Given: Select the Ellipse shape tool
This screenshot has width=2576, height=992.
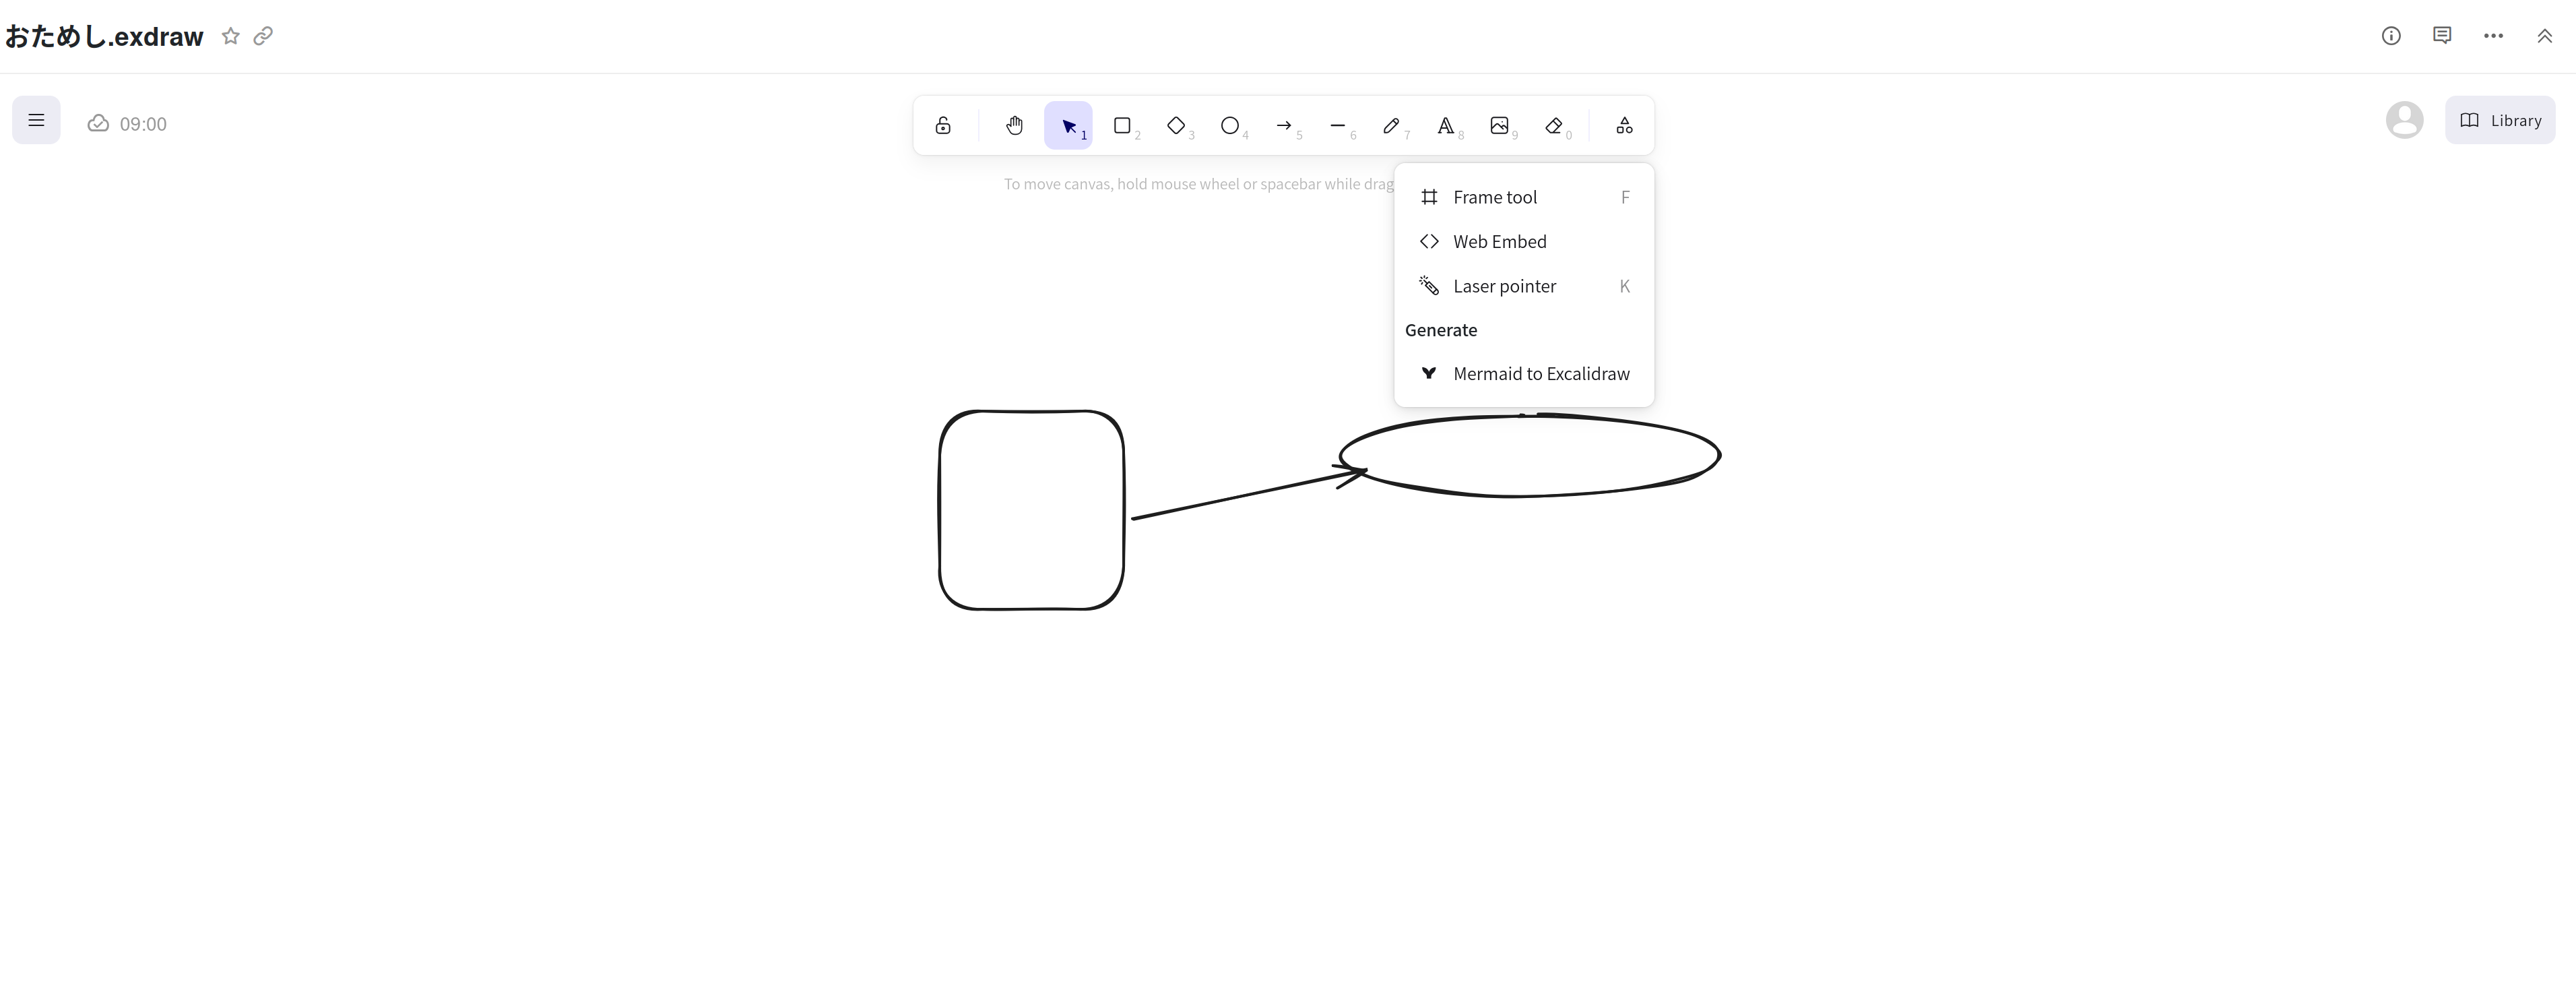Looking at the screenshot, I should click(1230, 125).
